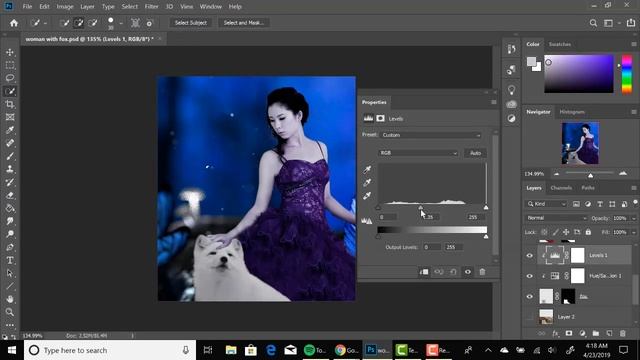Select the Eraser tool
Screen dimensions: 640x360
point(10,195)
